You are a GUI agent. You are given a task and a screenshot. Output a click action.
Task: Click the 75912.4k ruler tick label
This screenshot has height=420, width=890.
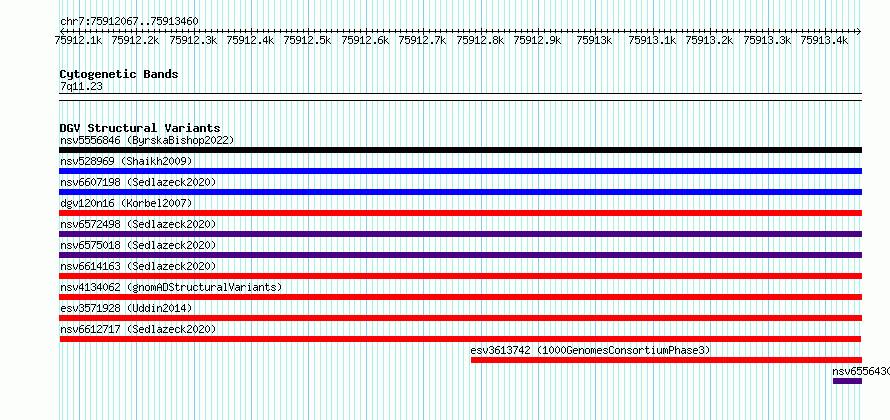click(251, 40)
